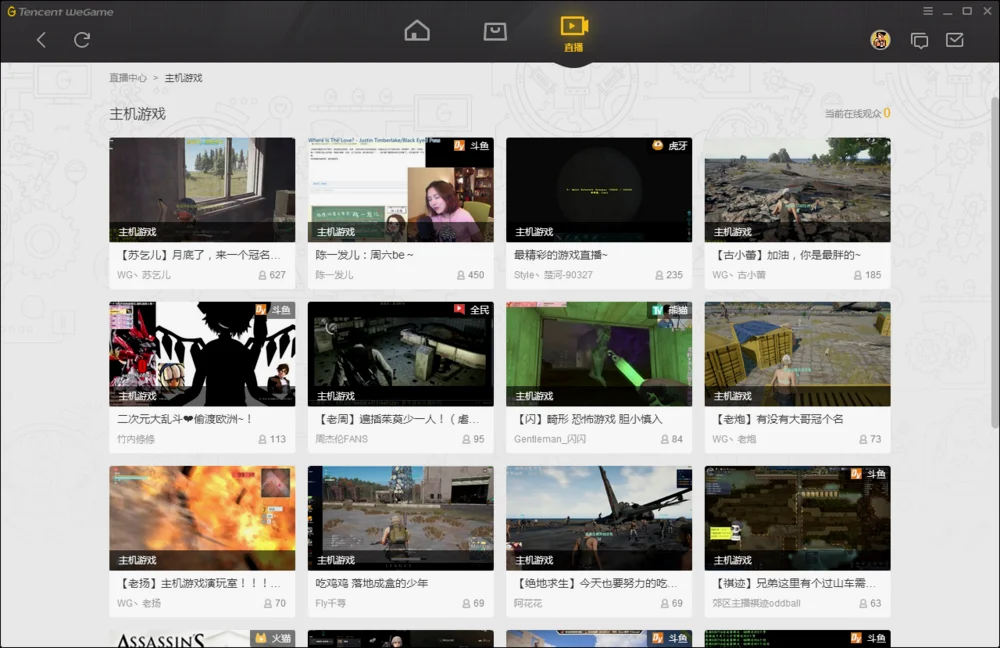Click title 二次元大乱斗❤偷渡欧洲~！
Screen dimensions: 1000x648
(185, 419)
